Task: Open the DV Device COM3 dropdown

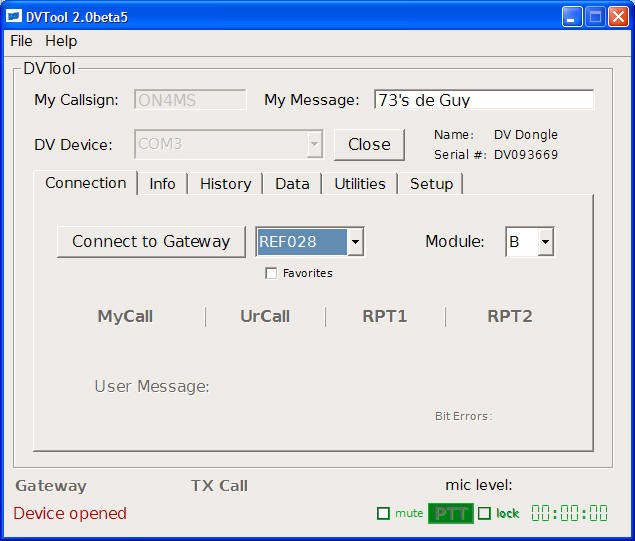Action: pos(228,144)
